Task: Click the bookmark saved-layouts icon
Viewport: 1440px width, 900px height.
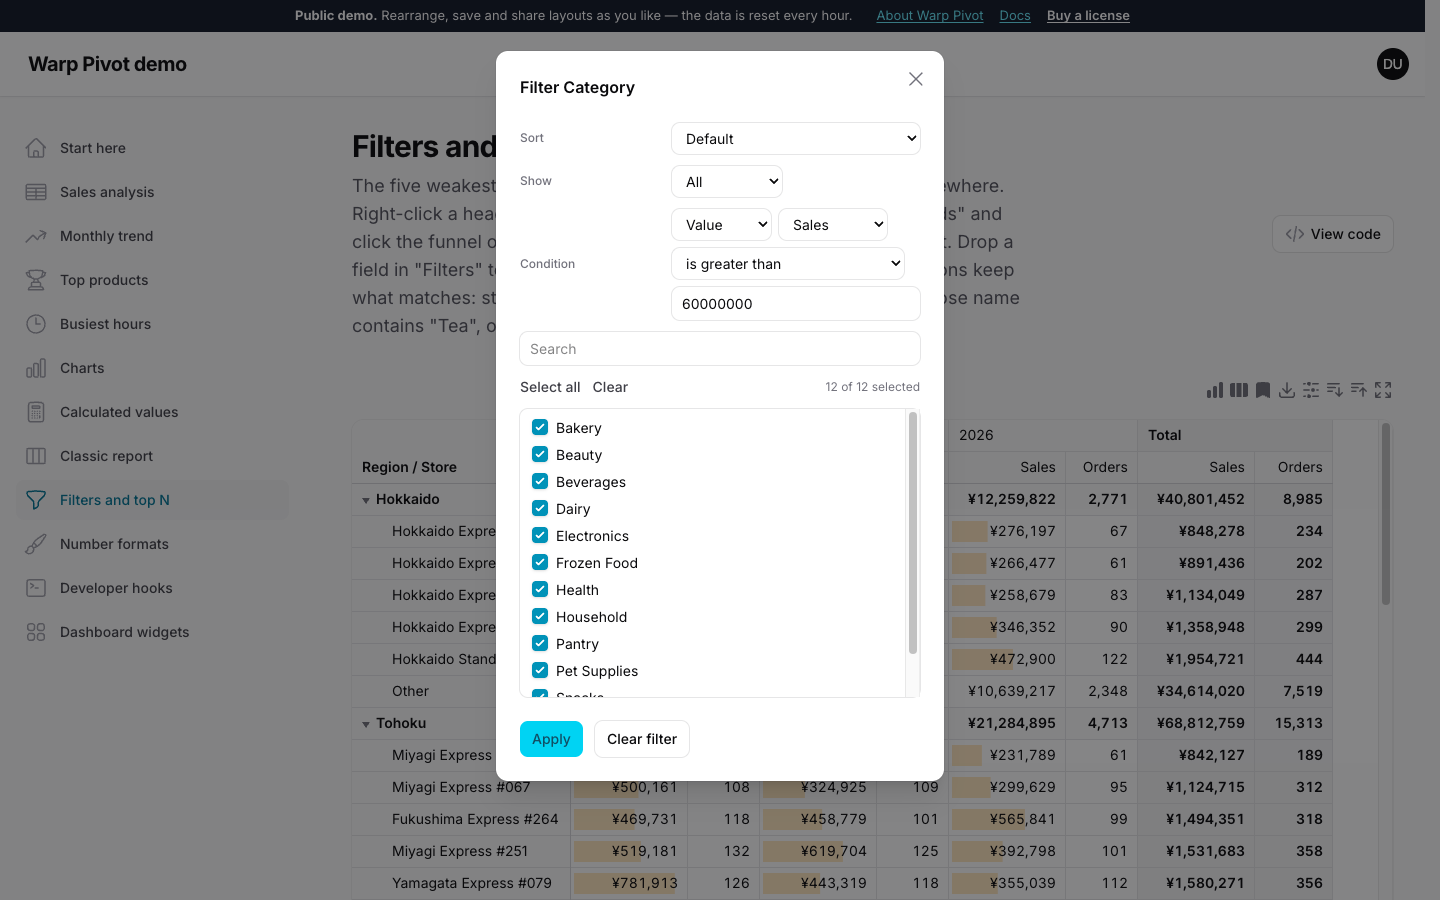Action: point(1263,390)
